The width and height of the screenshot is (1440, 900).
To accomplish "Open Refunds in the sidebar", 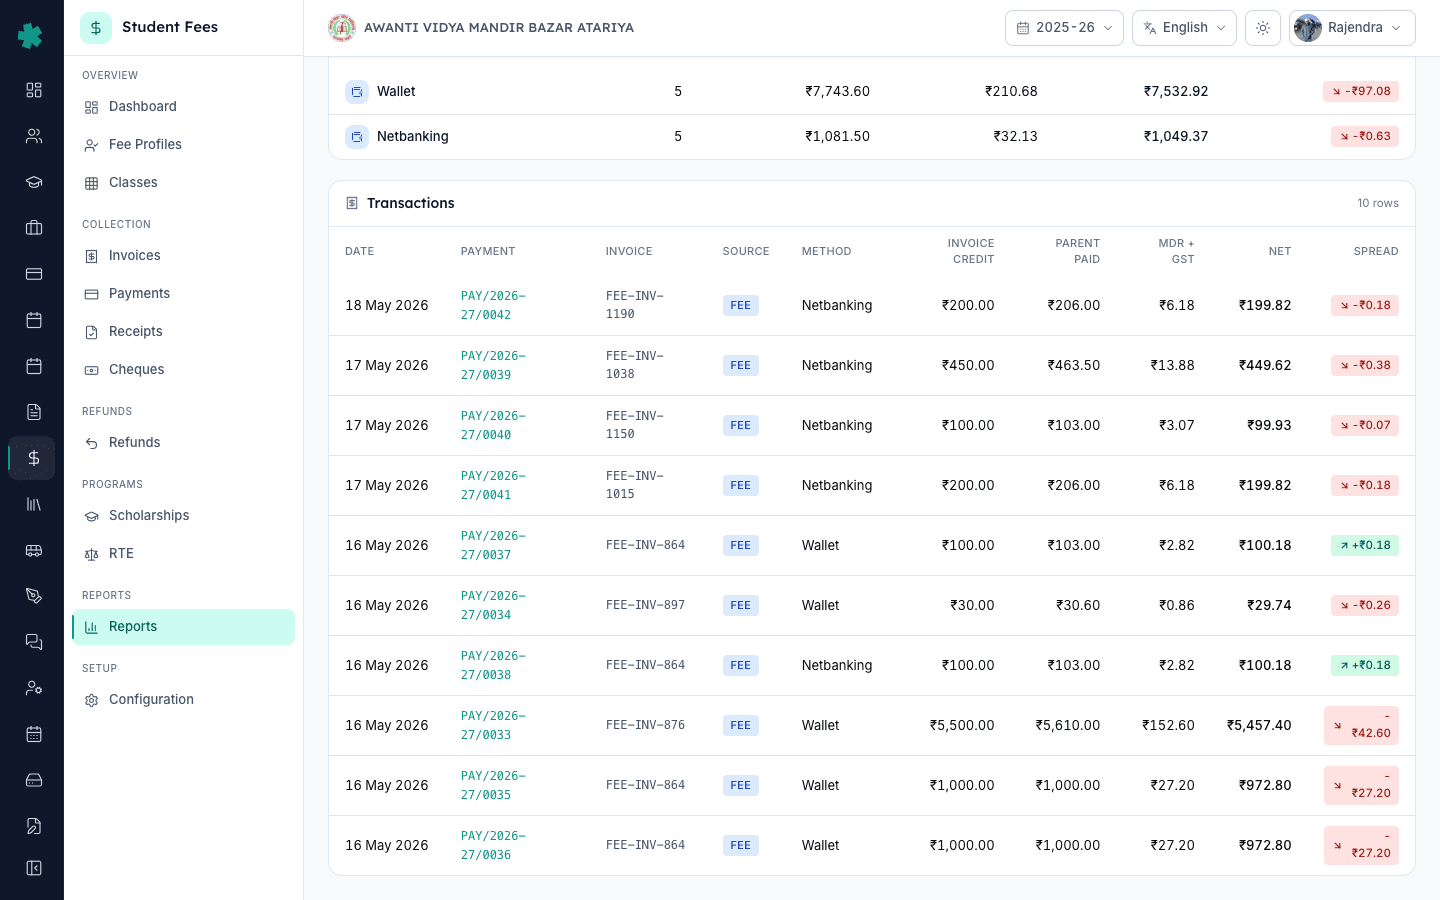I will pos(183,443).
